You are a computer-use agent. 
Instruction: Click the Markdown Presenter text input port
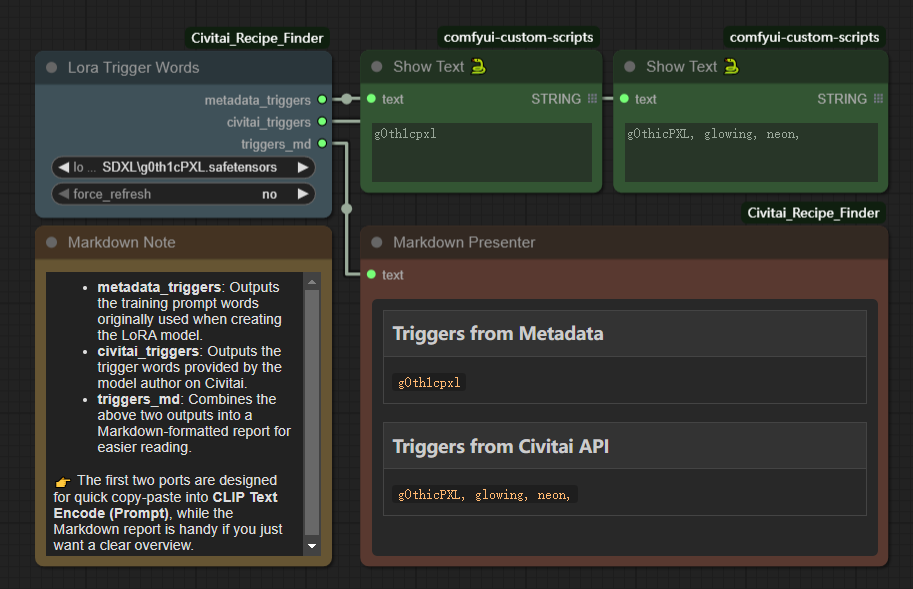pyautogui.click(x=371, y=274)
